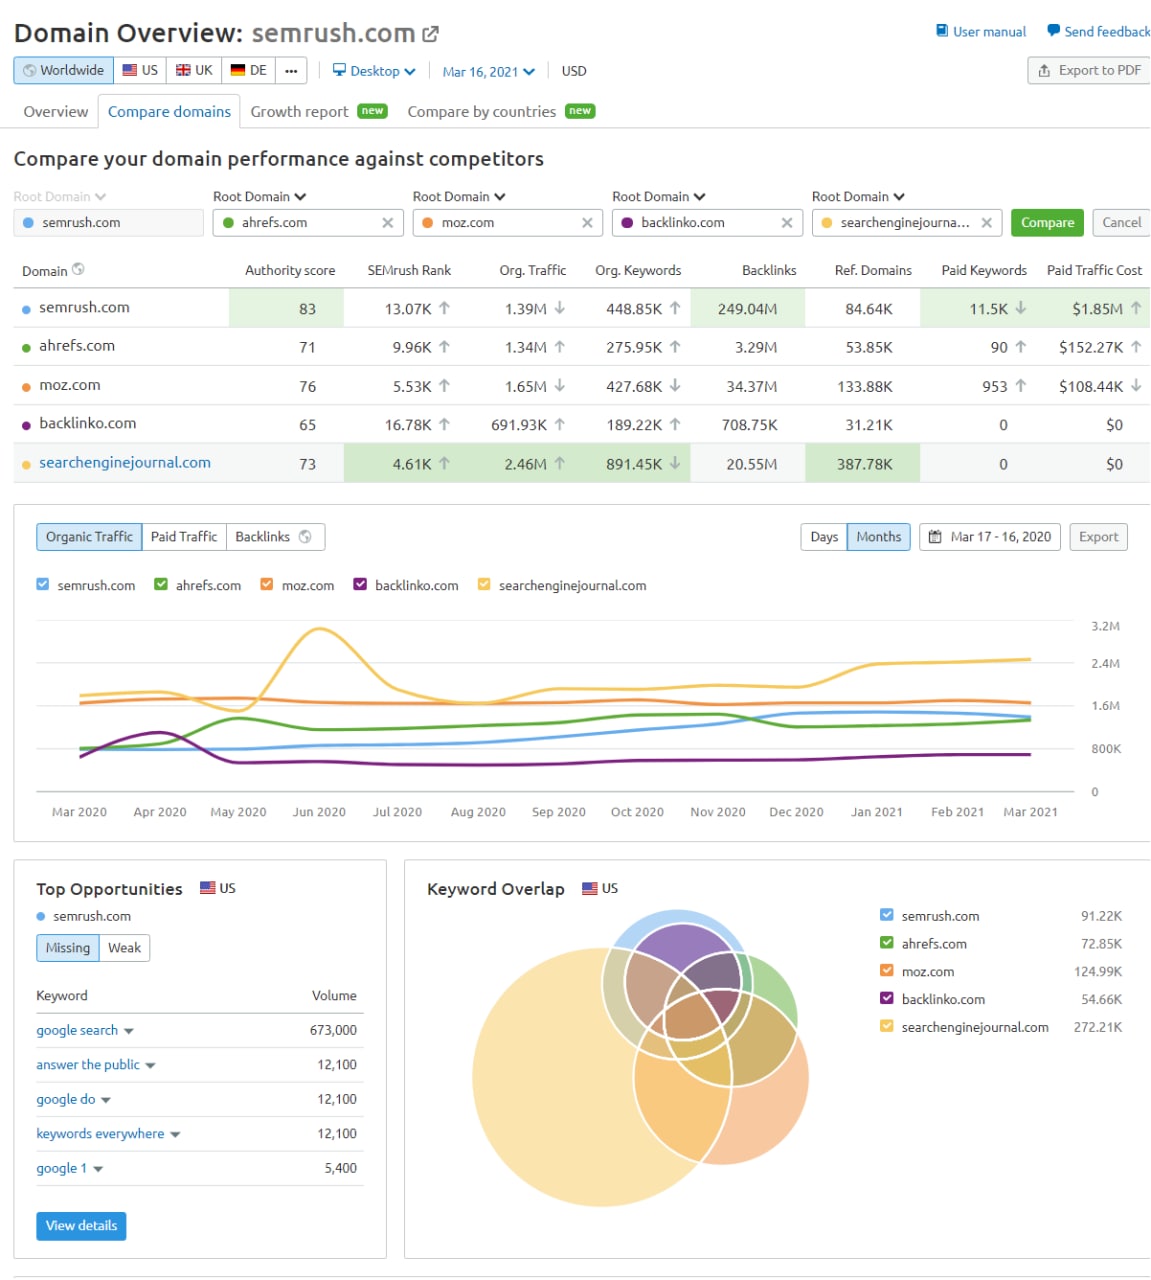This screenshot has height=1280, width=1151.
Task: Open Root Domain dropdown above backlinko.com
Action: tap(660, 197)
